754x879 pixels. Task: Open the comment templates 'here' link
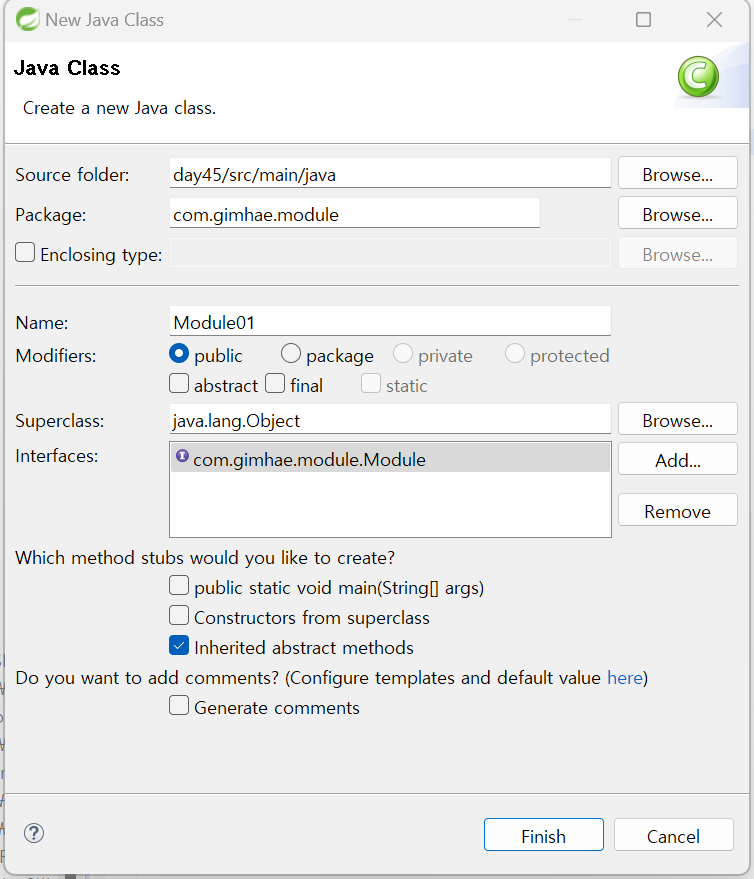[x=625, y=678]
